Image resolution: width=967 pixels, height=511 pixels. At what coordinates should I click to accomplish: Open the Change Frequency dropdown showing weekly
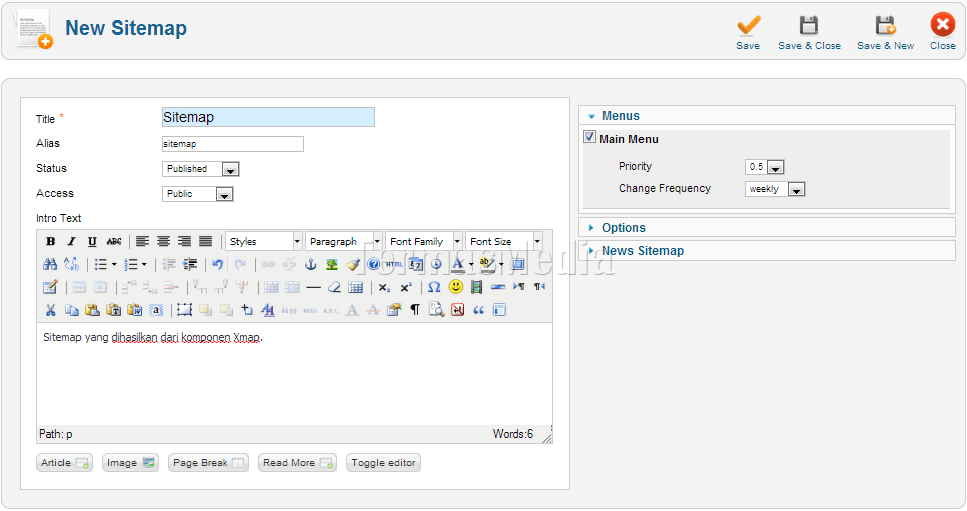(775, 189)
